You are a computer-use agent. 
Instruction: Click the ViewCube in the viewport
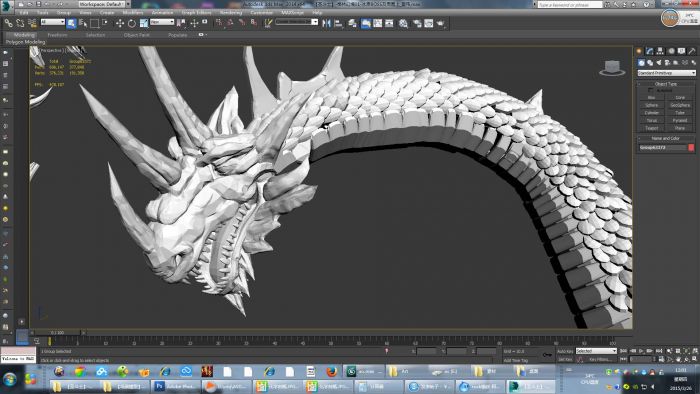(x=612, y=68)
